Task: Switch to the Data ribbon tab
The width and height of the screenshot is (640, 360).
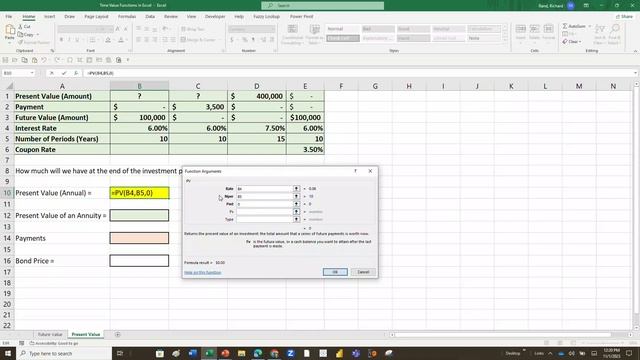Action: tap(150, 17)
